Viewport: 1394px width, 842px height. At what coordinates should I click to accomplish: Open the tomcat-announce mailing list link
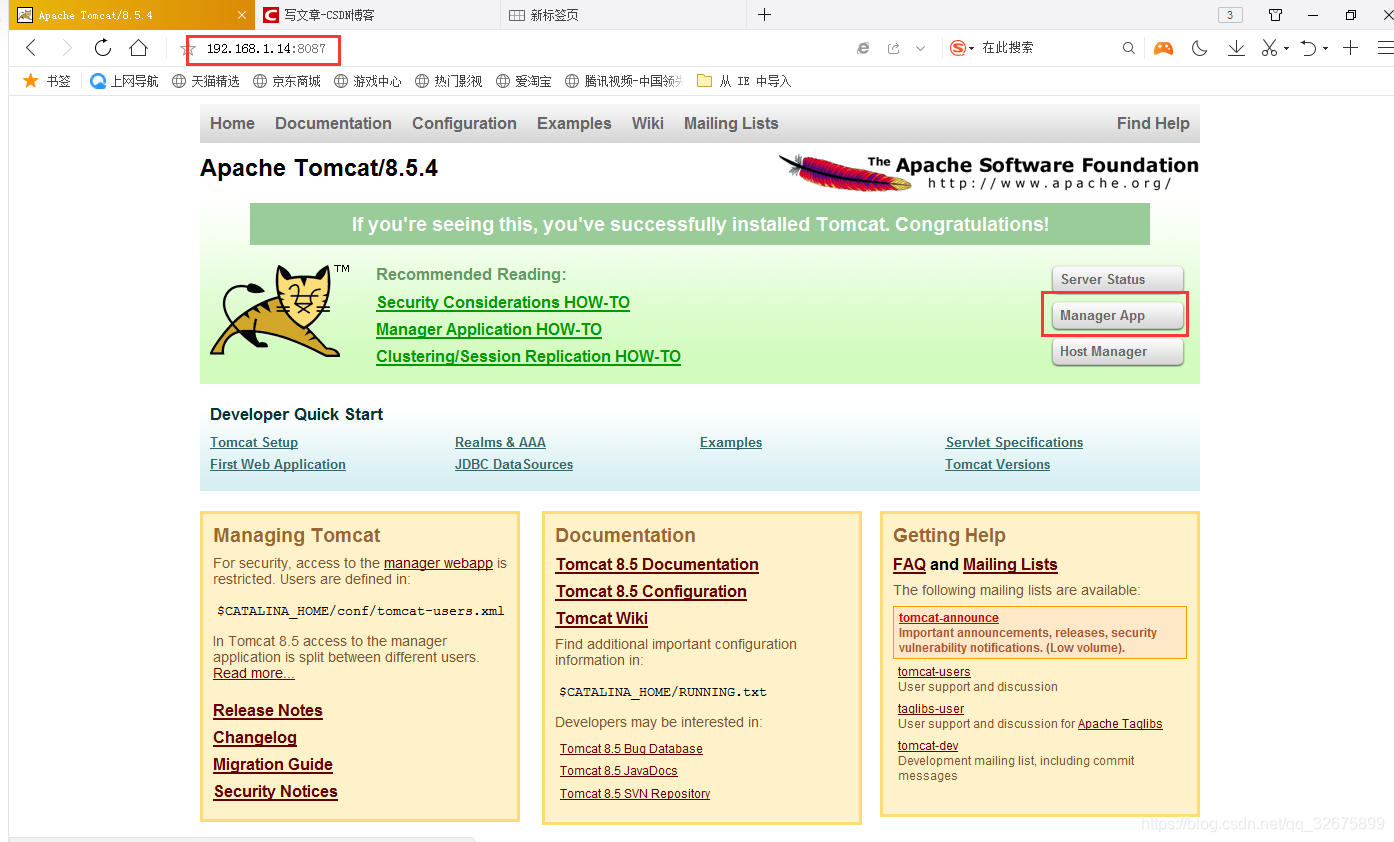948,618
